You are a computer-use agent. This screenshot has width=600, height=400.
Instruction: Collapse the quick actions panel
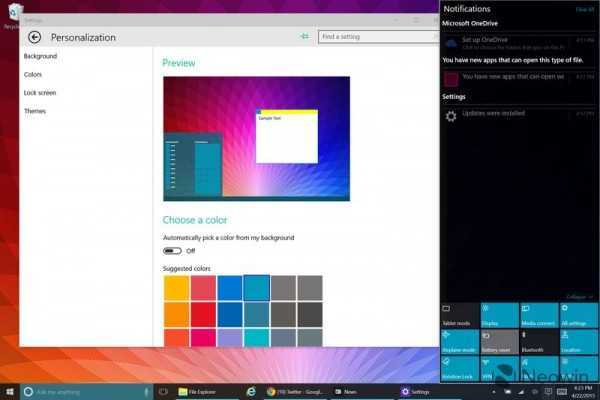579,297
